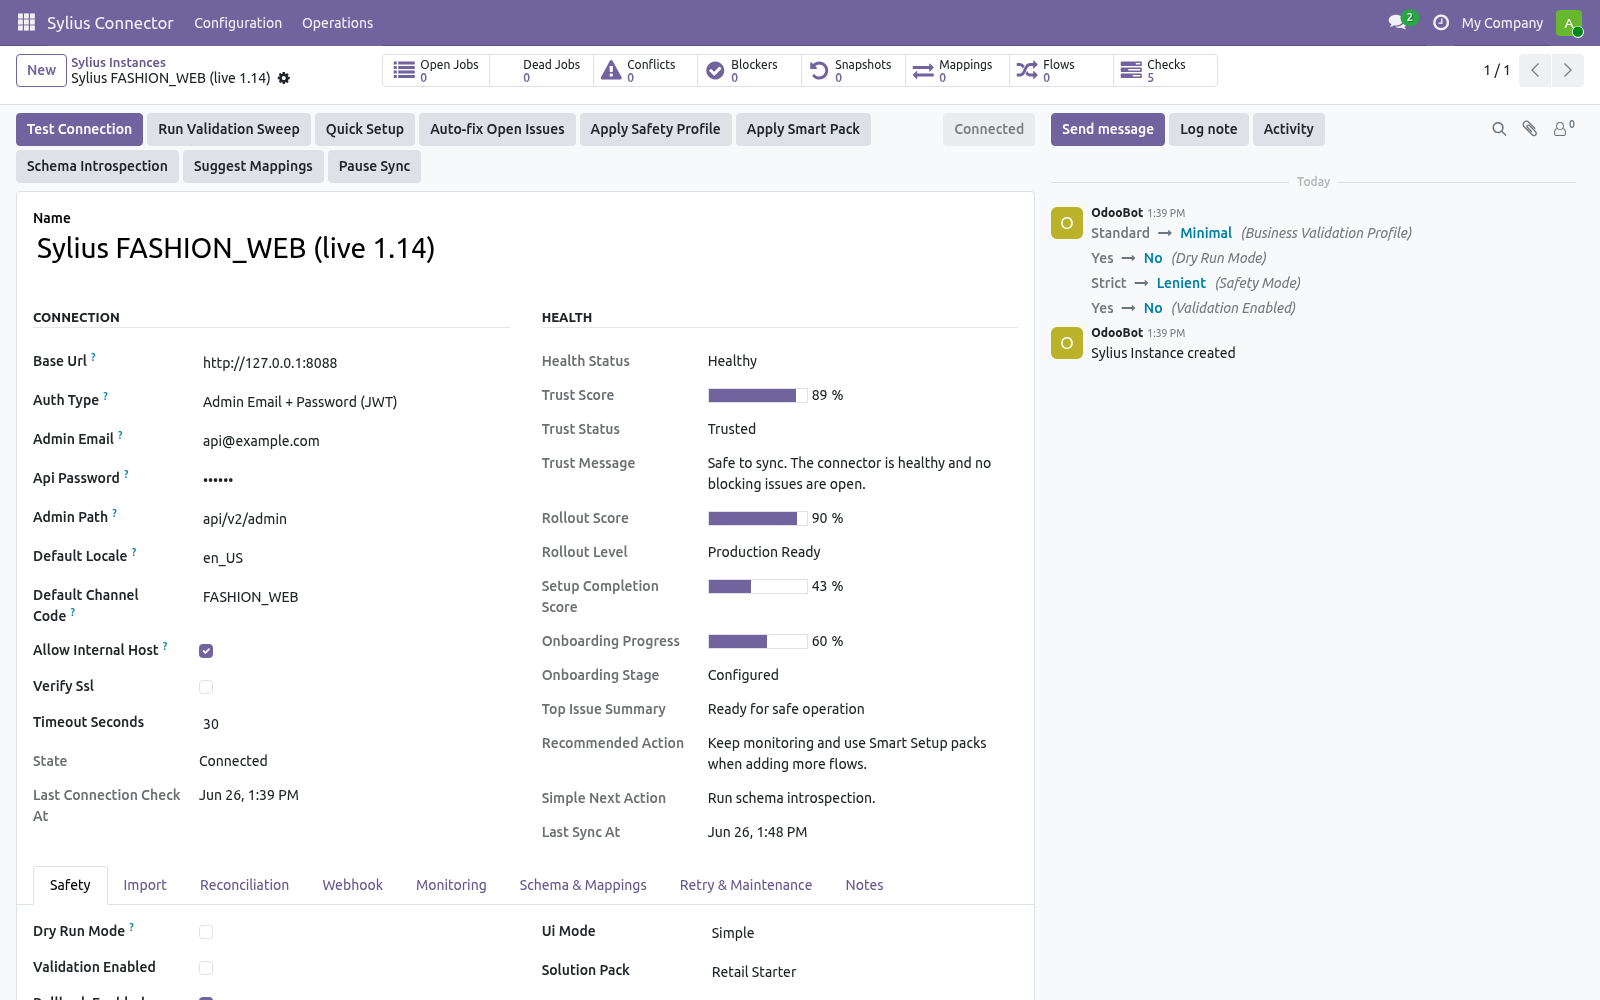Screen dimensions: 1600x1000
Task: Open the conversations chat icon
Action: (1397, 22)
